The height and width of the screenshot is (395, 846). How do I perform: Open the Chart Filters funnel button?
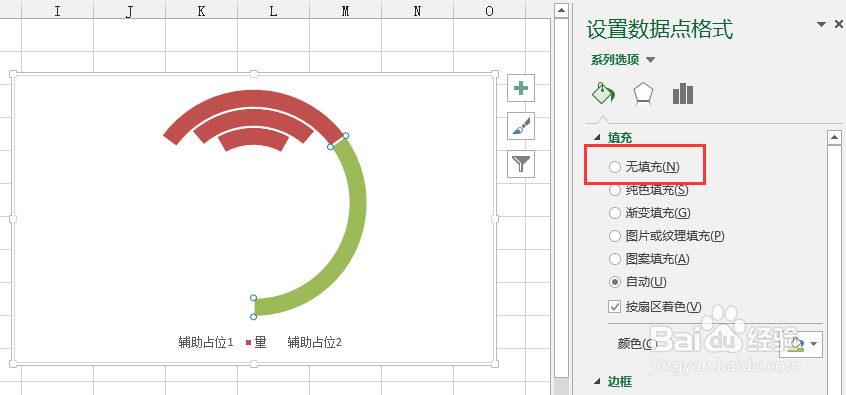pyautogui.click(x=521, y=164)
